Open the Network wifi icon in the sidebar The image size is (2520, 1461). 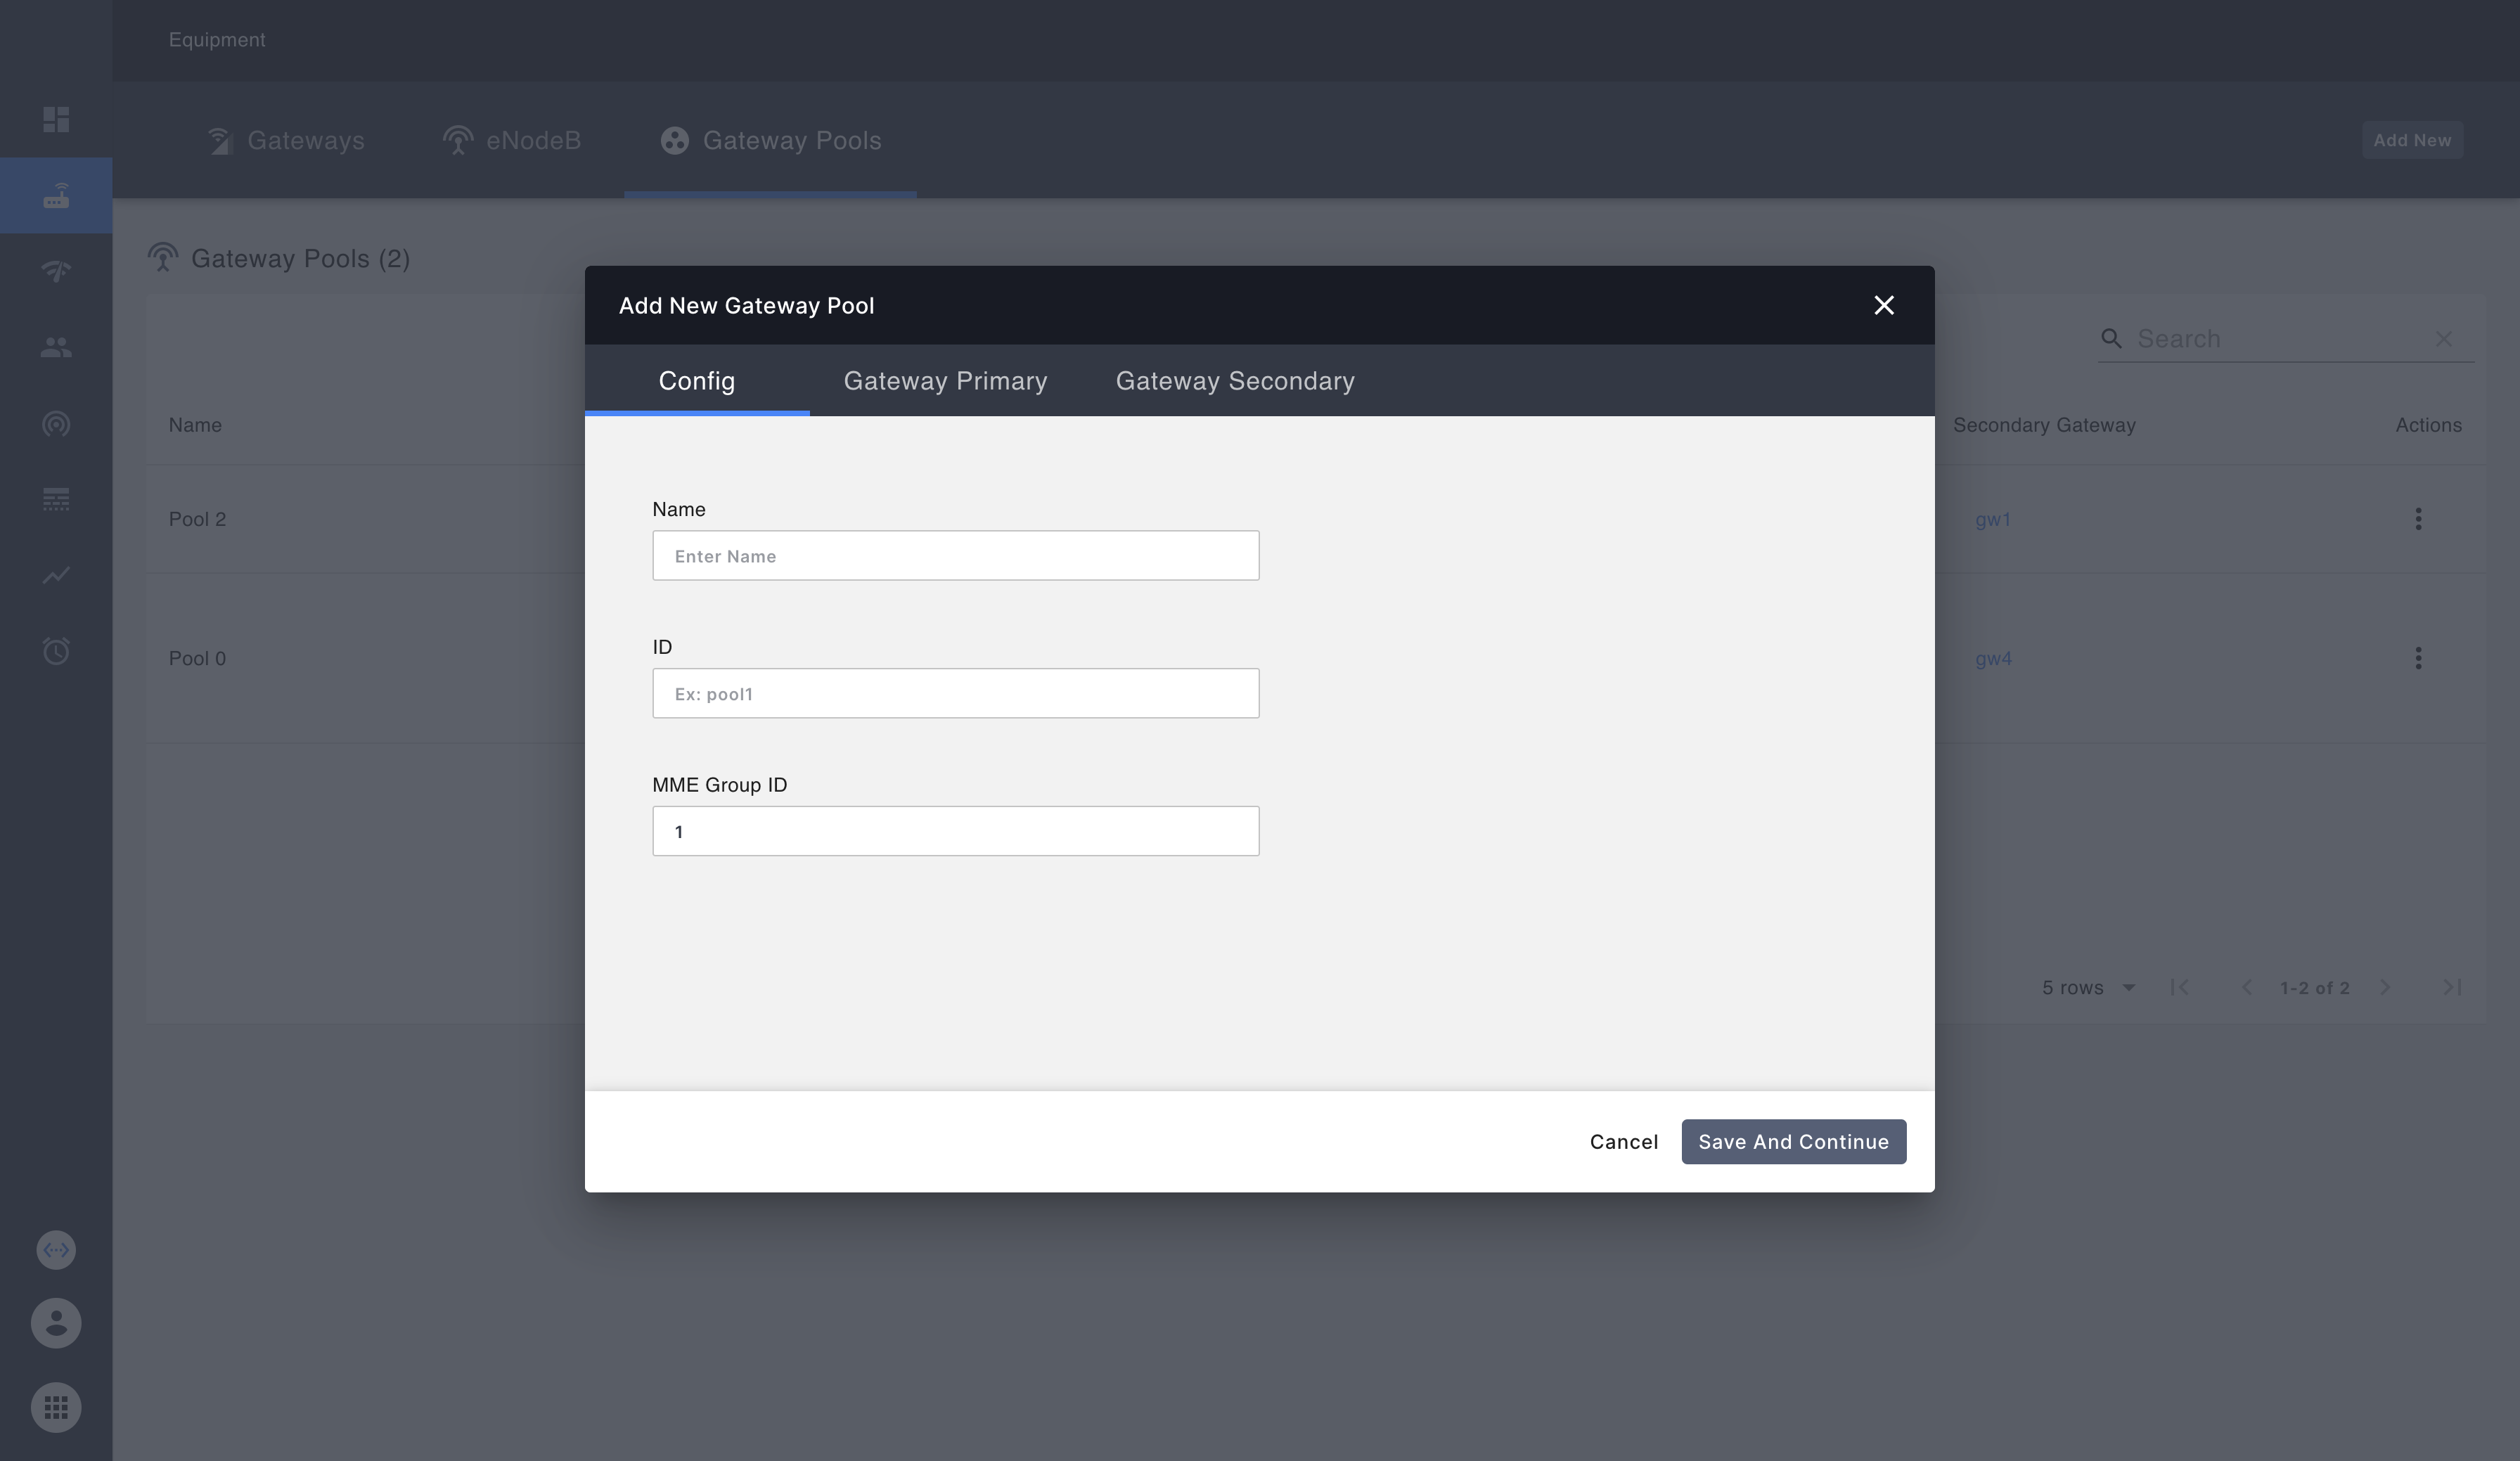[56, 271]
